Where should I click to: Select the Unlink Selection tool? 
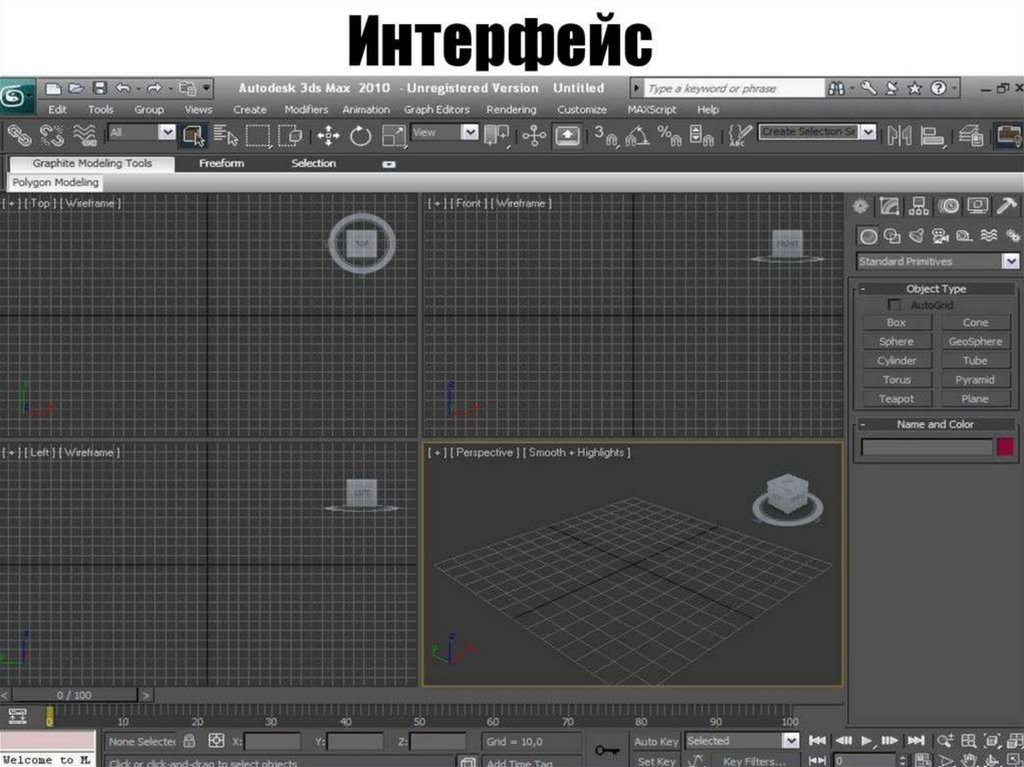tap(52, 136)
